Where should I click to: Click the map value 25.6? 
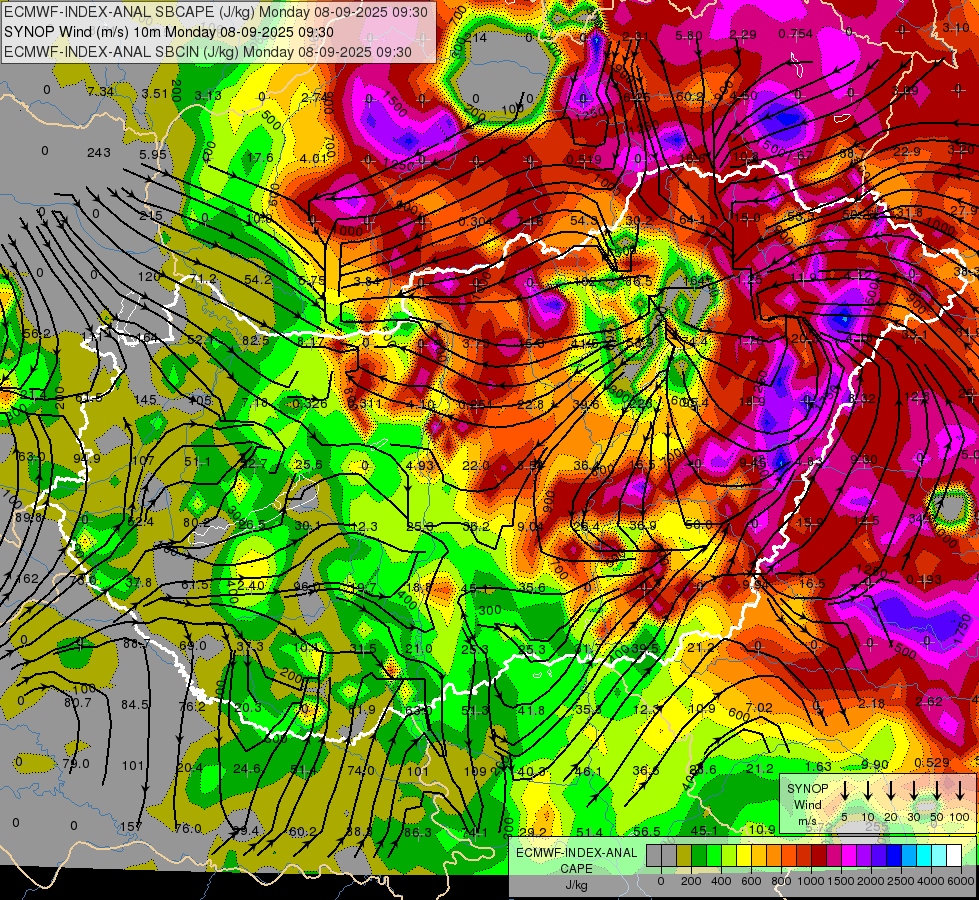click(x=308, y=464)
